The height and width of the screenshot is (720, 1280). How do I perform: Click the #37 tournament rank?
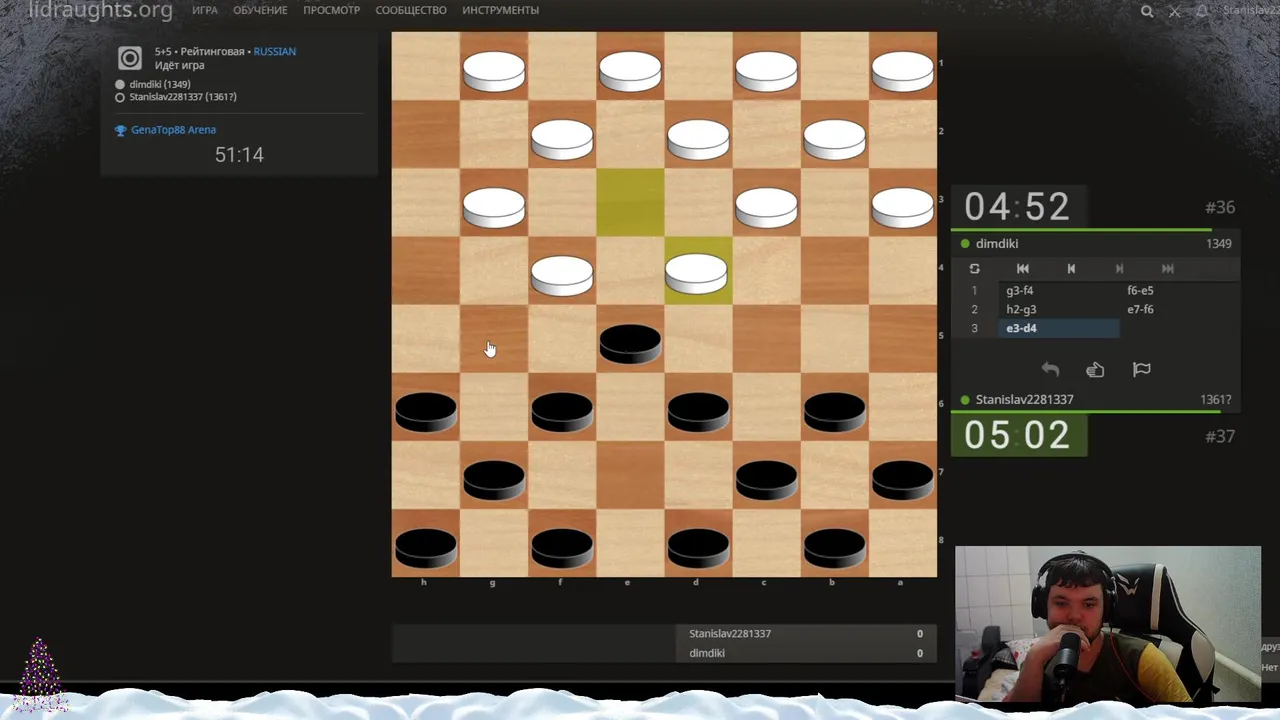click(x=1220, y=436)
